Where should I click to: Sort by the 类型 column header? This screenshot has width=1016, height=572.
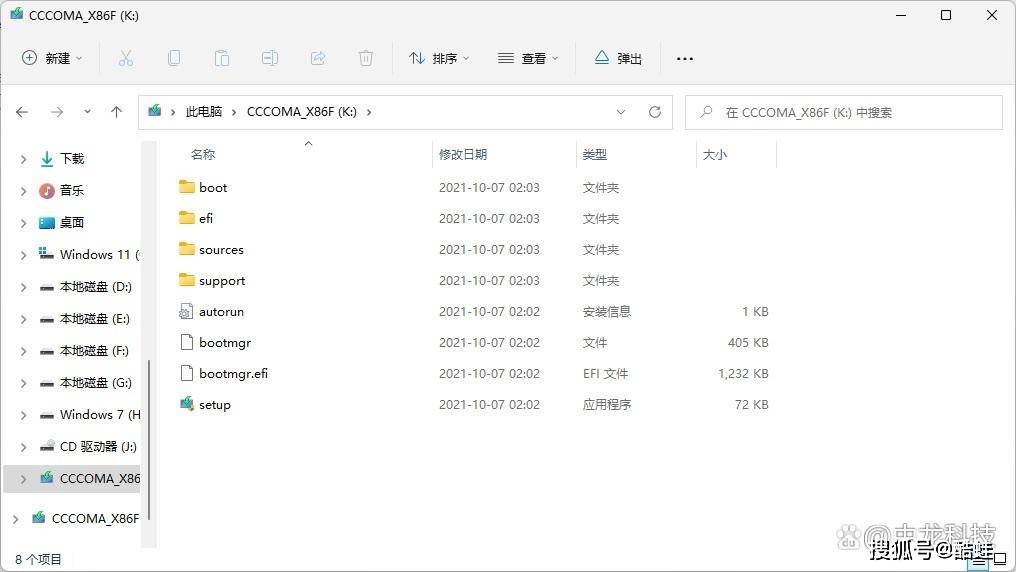pos(594,154)
